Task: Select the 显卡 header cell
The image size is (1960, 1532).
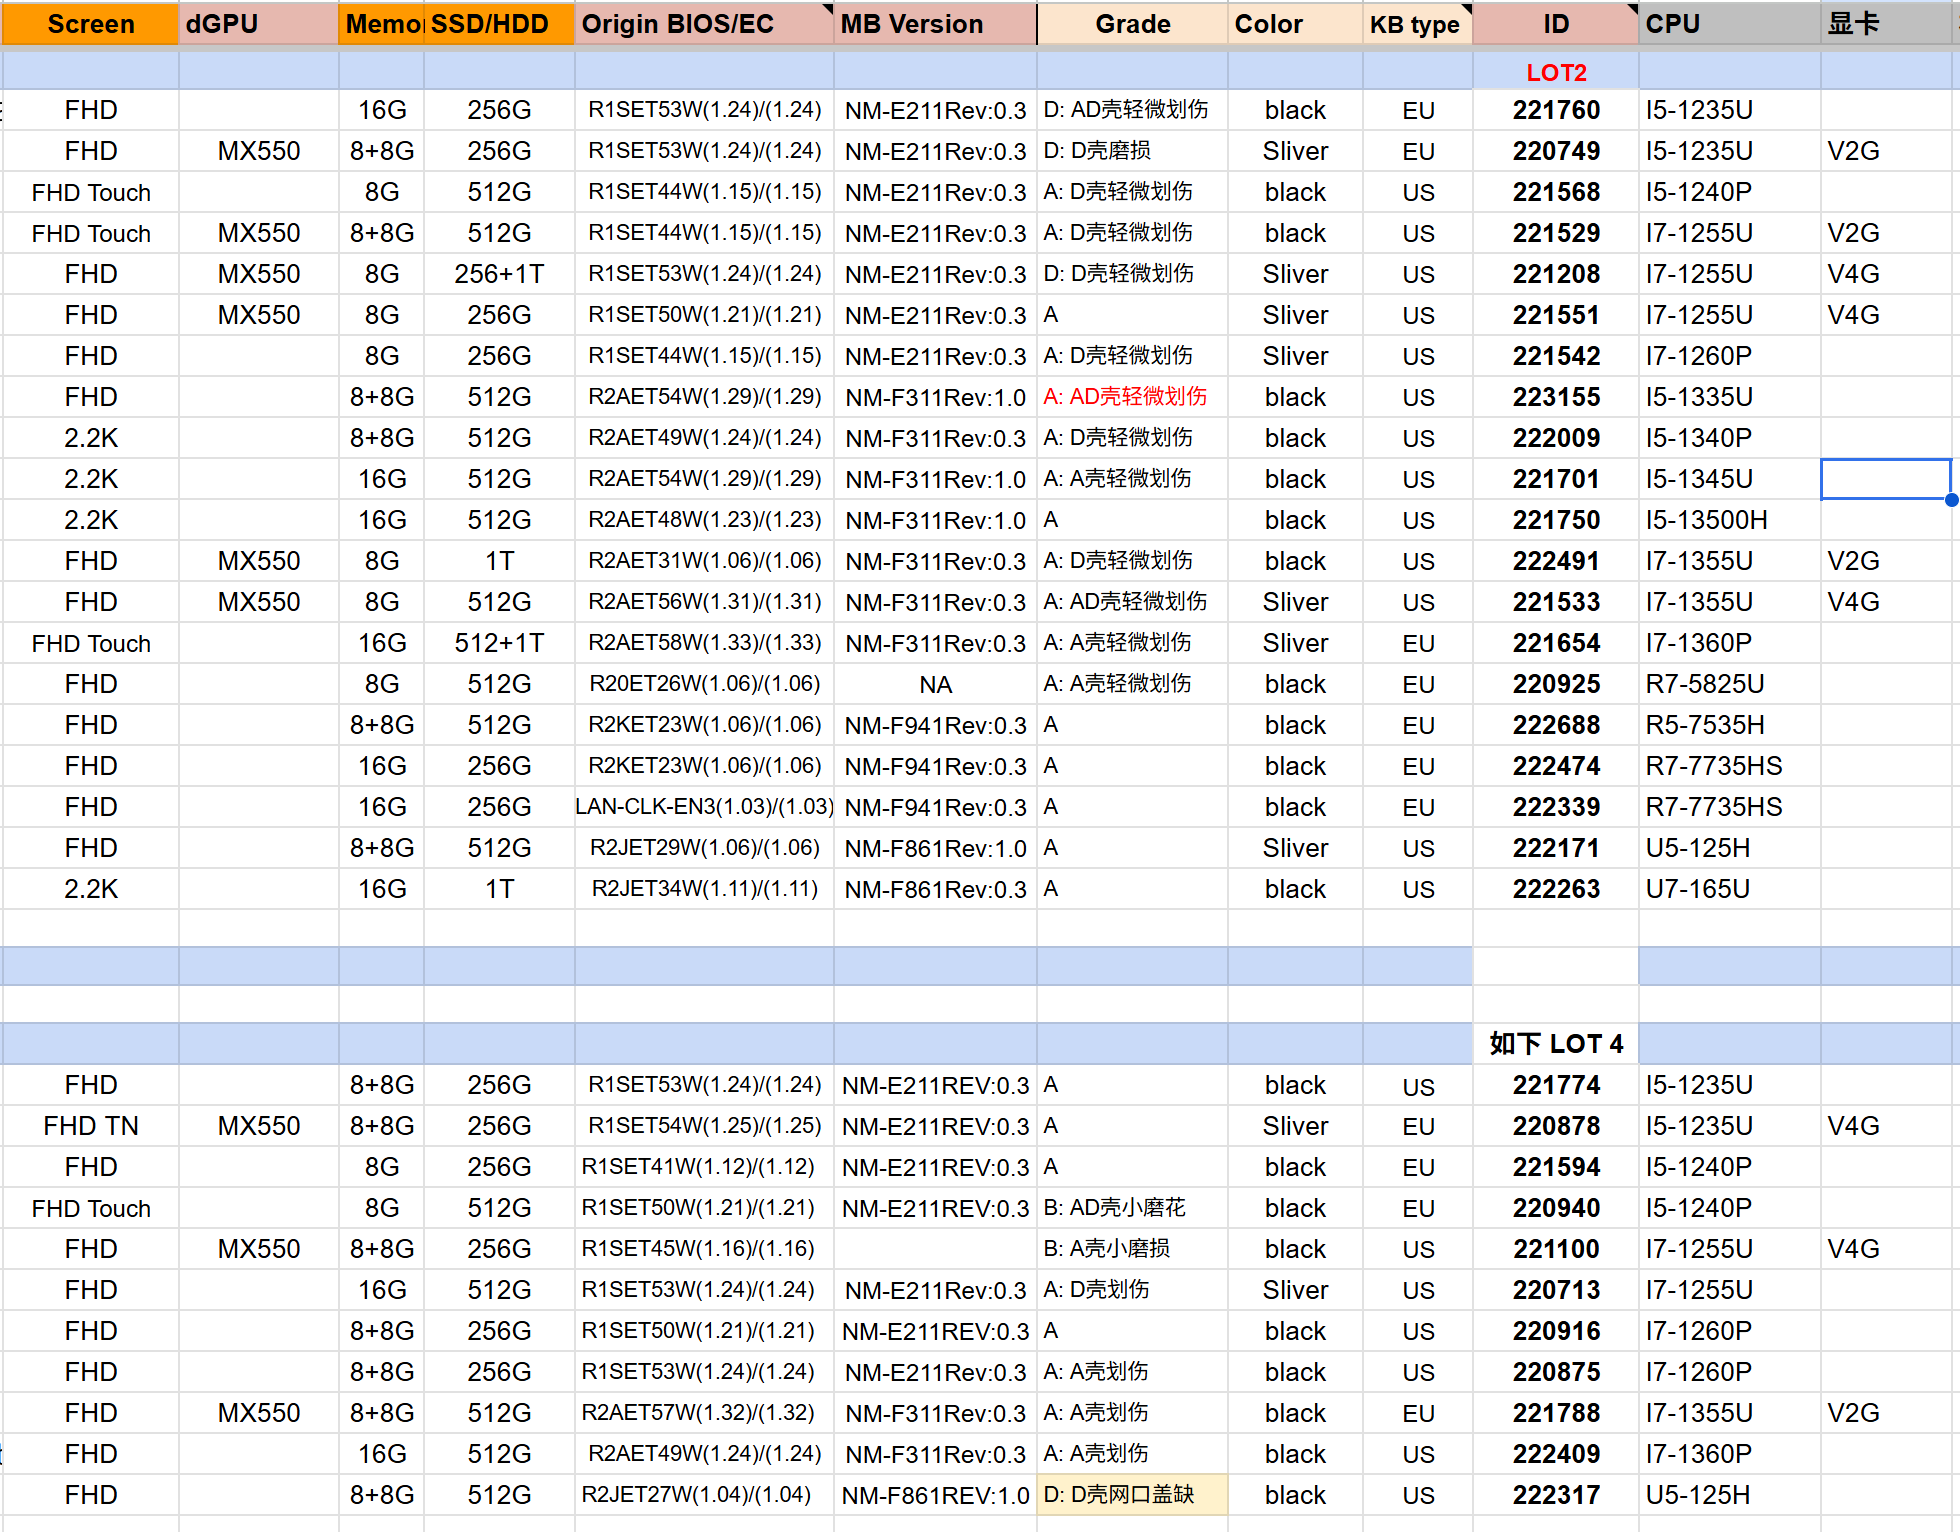Action: tap(1886, 24)
